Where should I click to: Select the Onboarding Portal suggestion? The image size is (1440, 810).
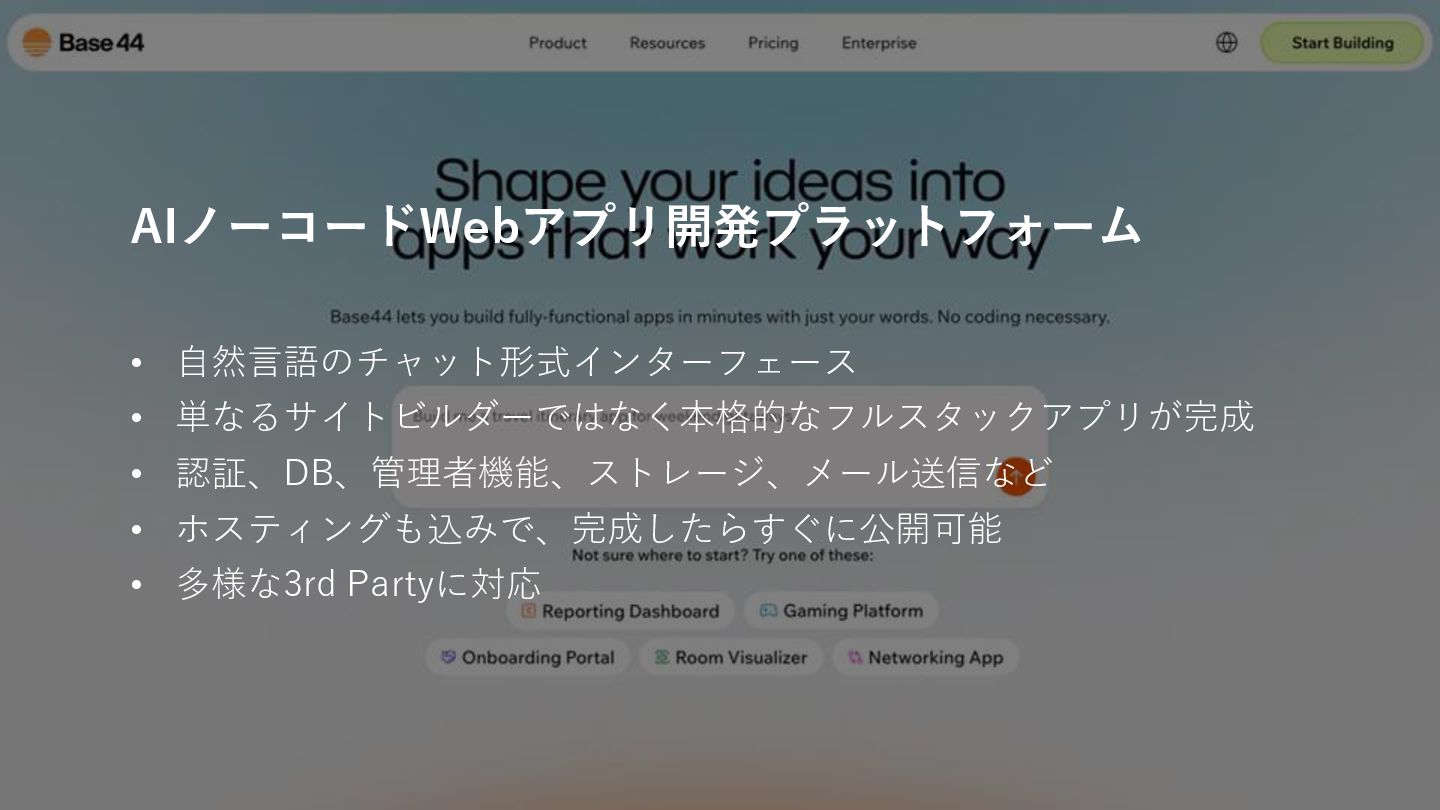pyautogui.click(x=528, y=657)
